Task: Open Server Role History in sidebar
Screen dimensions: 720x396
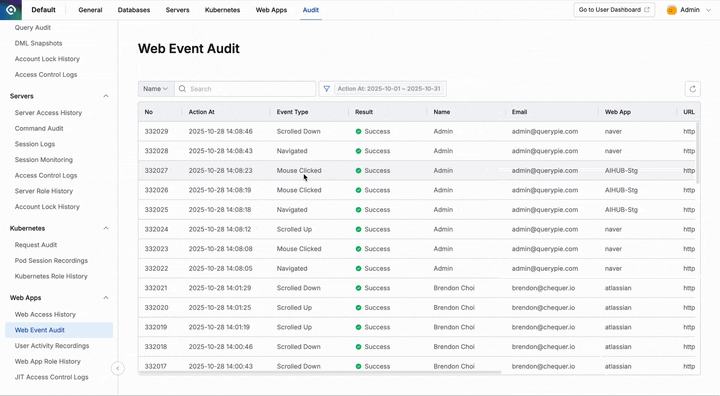Action: coord(44,191)
